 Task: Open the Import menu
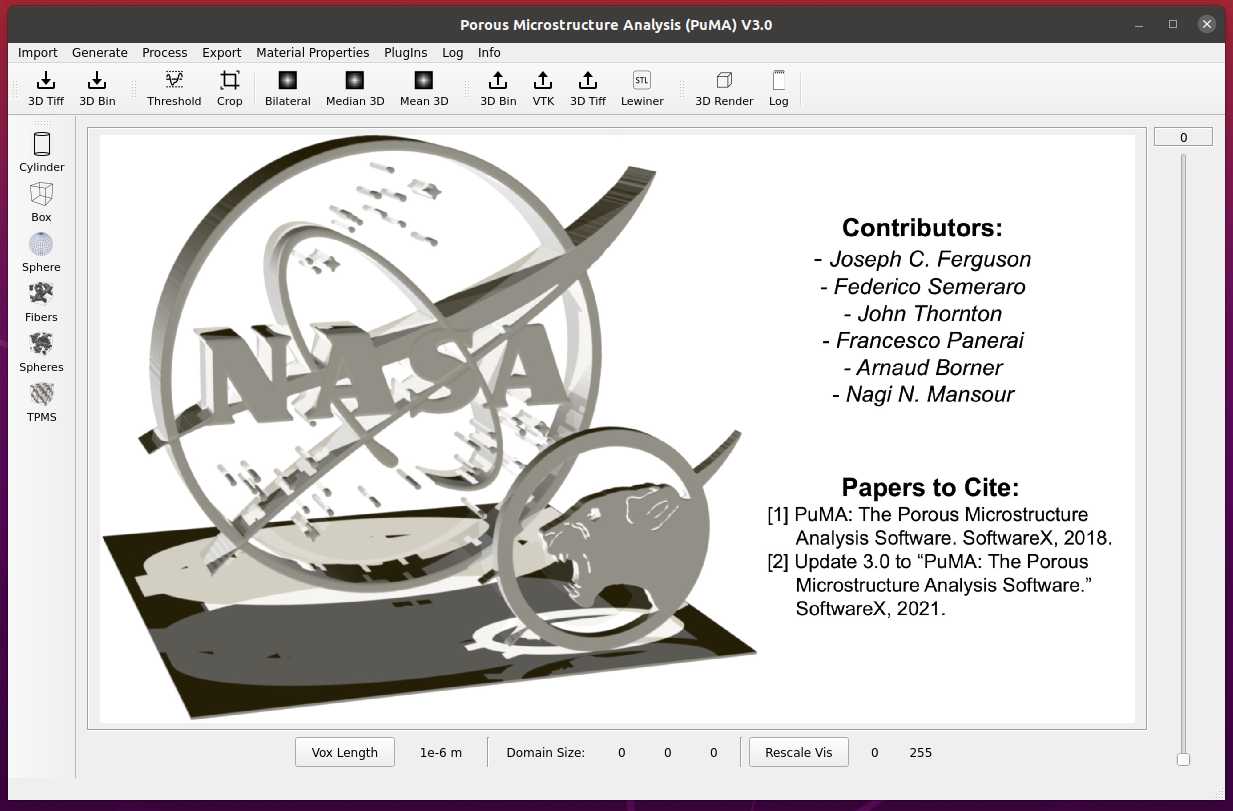38,53
